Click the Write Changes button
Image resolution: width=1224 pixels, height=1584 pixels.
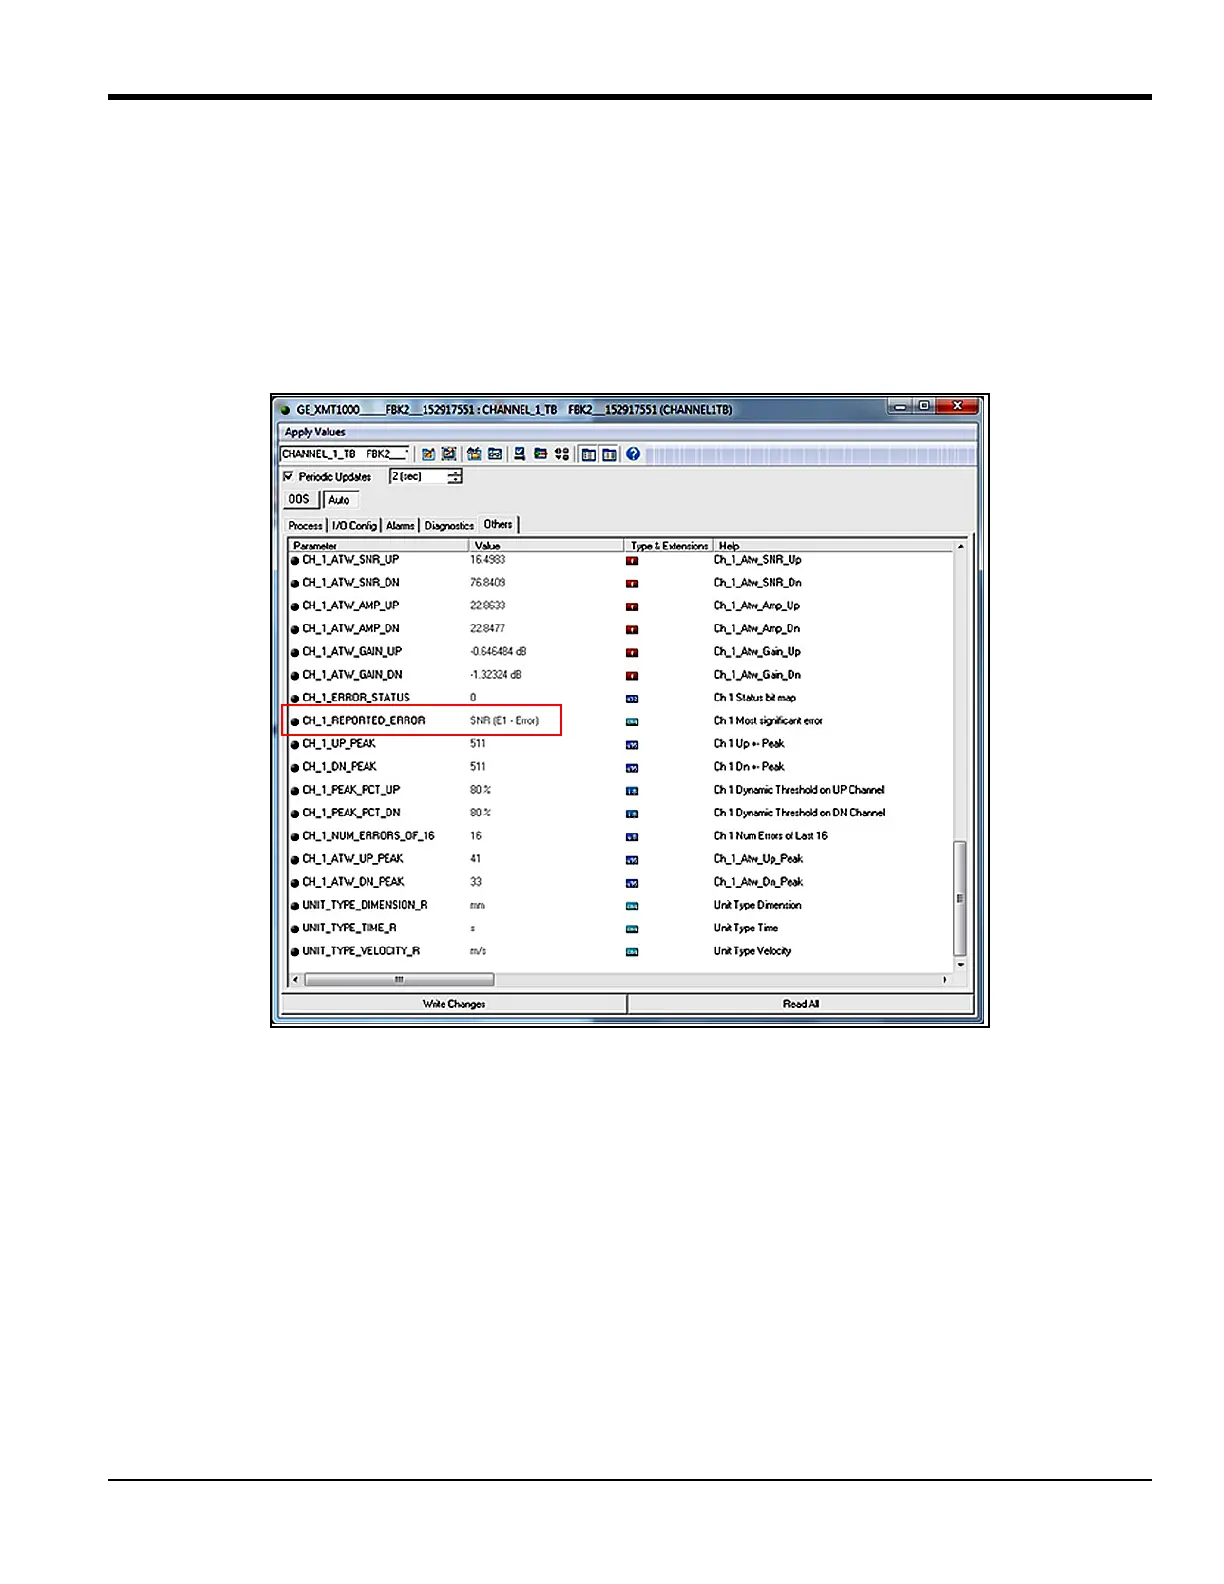[454, 1004]
